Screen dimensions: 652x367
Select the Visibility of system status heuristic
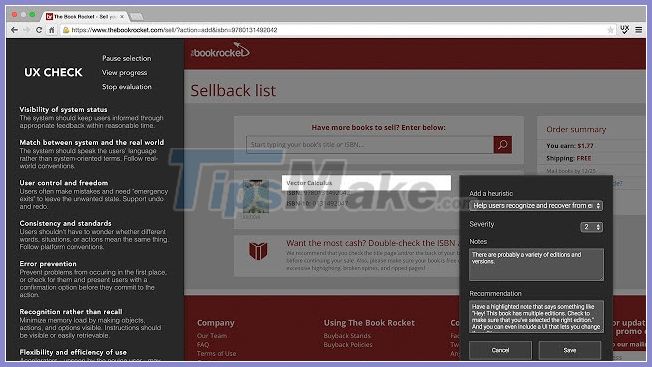[63, 110]
